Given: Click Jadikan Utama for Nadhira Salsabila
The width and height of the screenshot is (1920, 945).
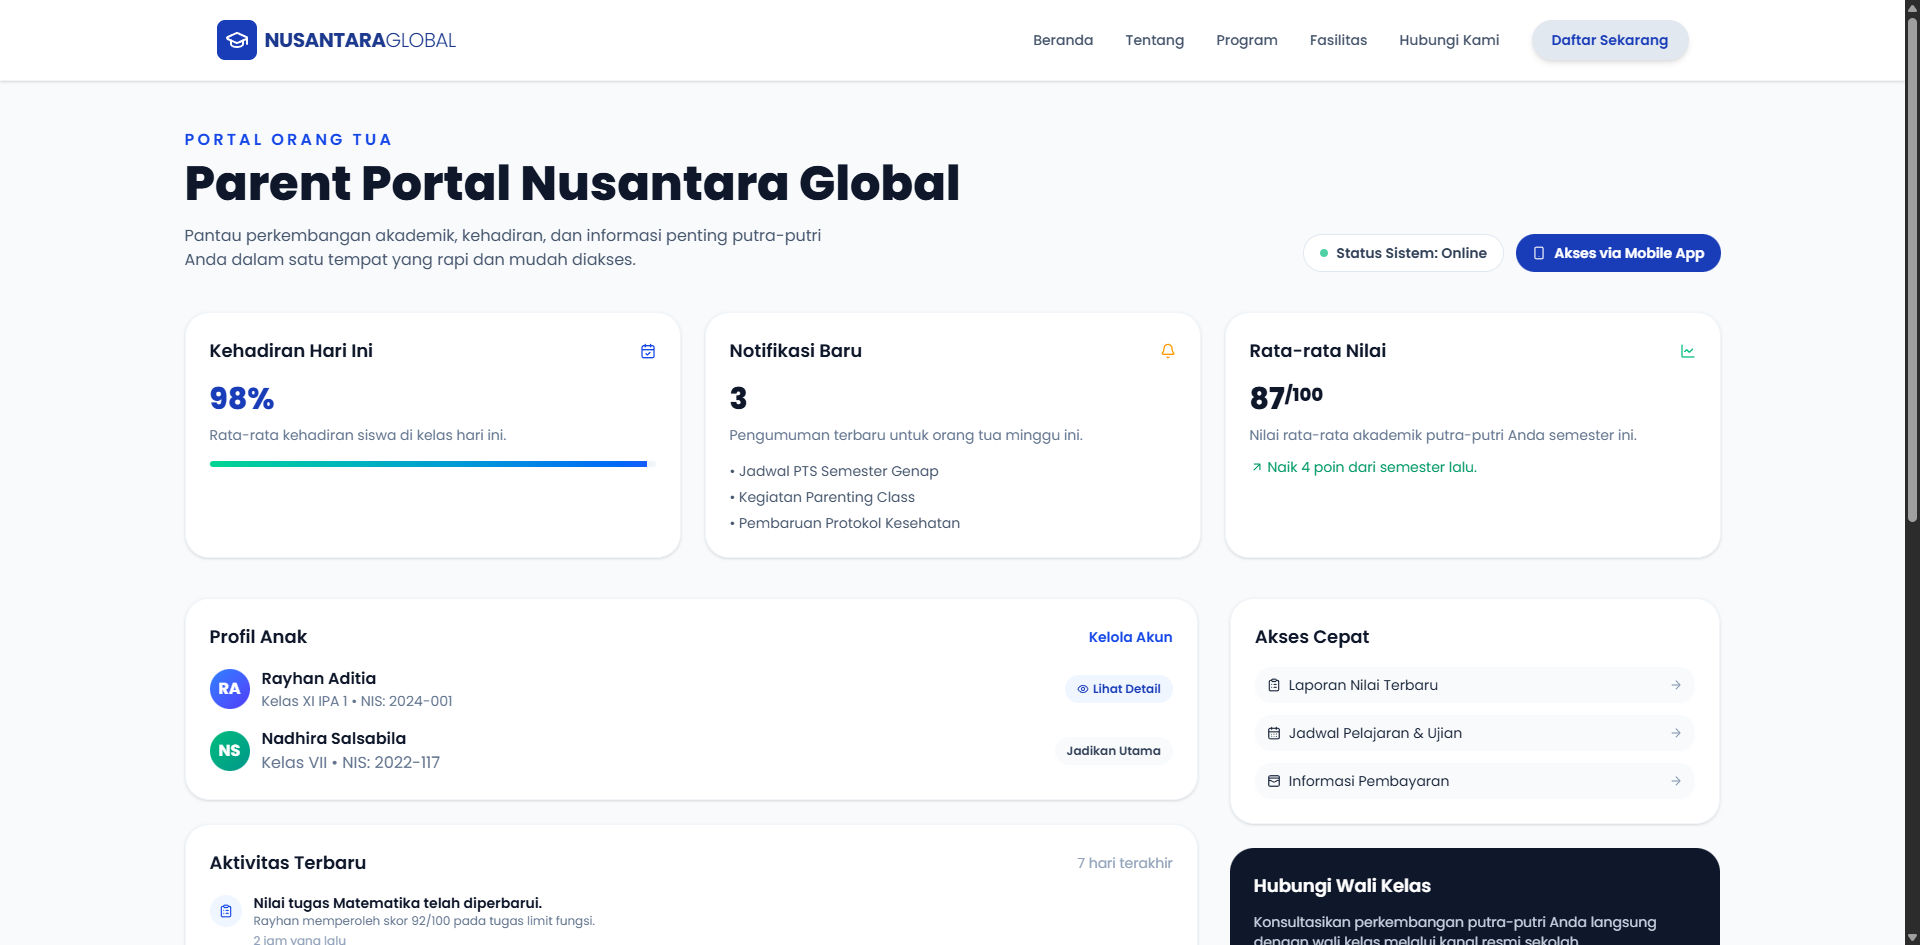Looking at the screenshot, I should point(1113,751).
